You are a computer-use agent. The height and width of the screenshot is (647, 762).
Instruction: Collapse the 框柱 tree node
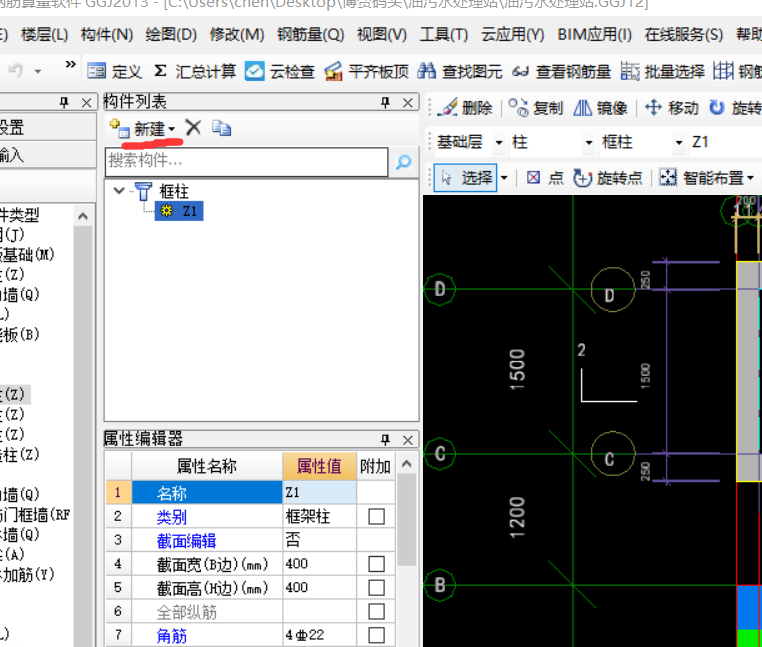pyautogui.click(x=119, y=190)
